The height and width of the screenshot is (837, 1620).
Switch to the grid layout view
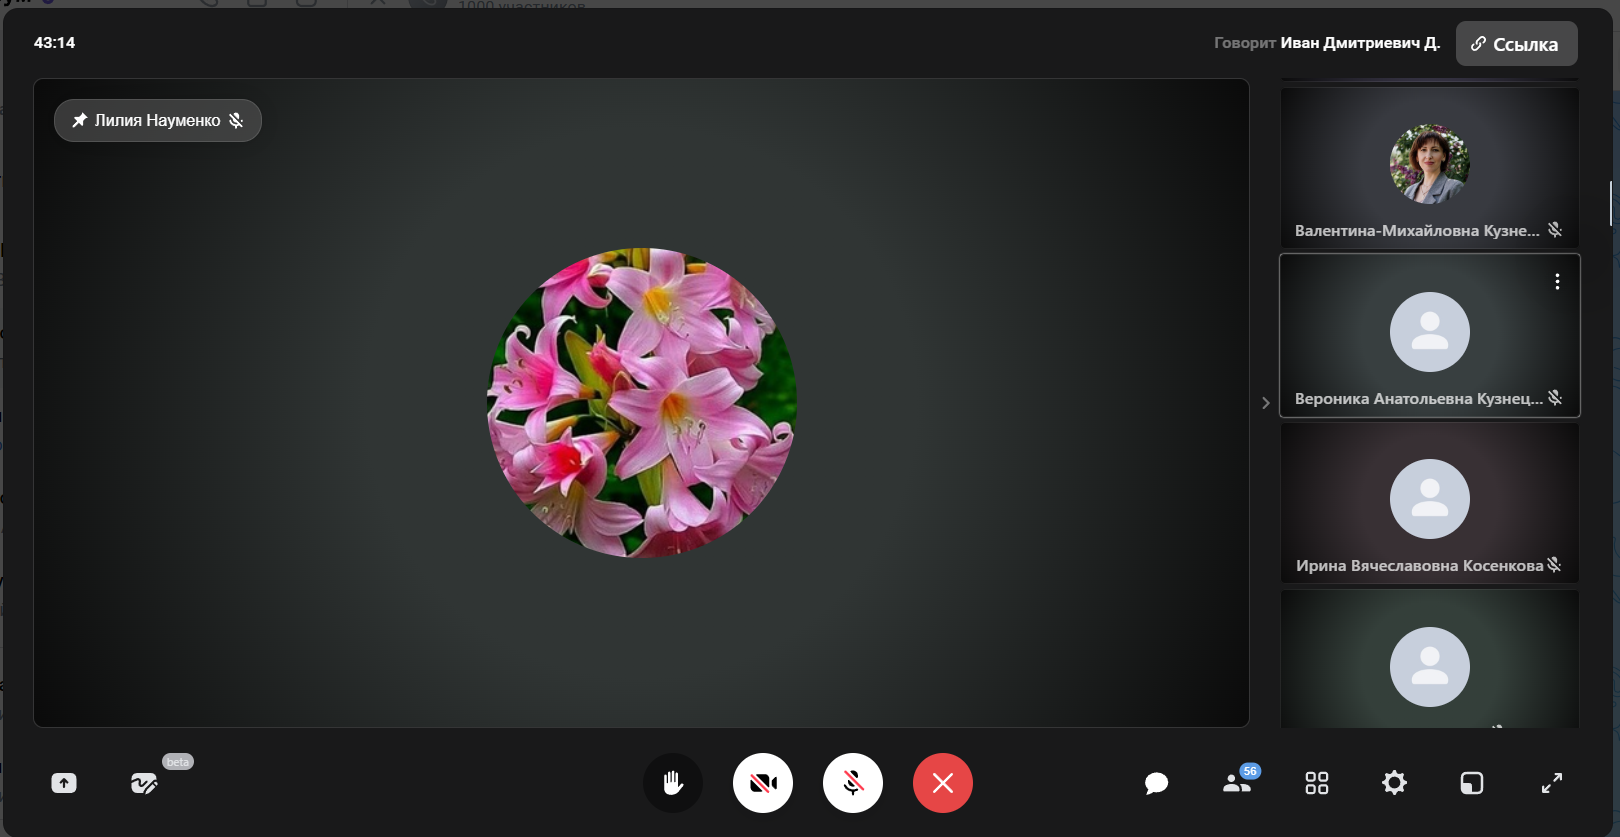point(1317,783)
